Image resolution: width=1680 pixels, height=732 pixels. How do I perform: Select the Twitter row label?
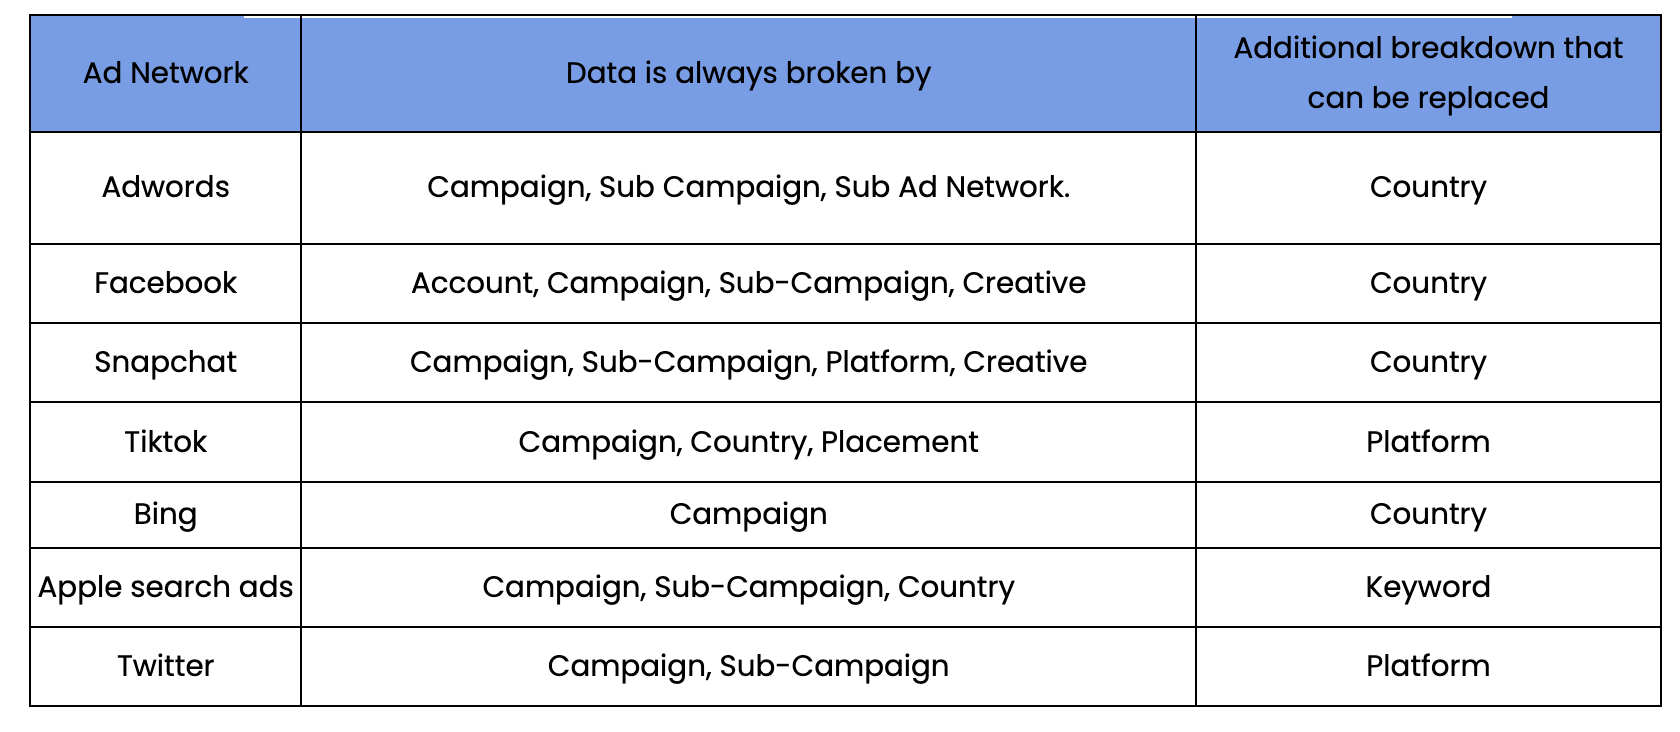(165, 666)
